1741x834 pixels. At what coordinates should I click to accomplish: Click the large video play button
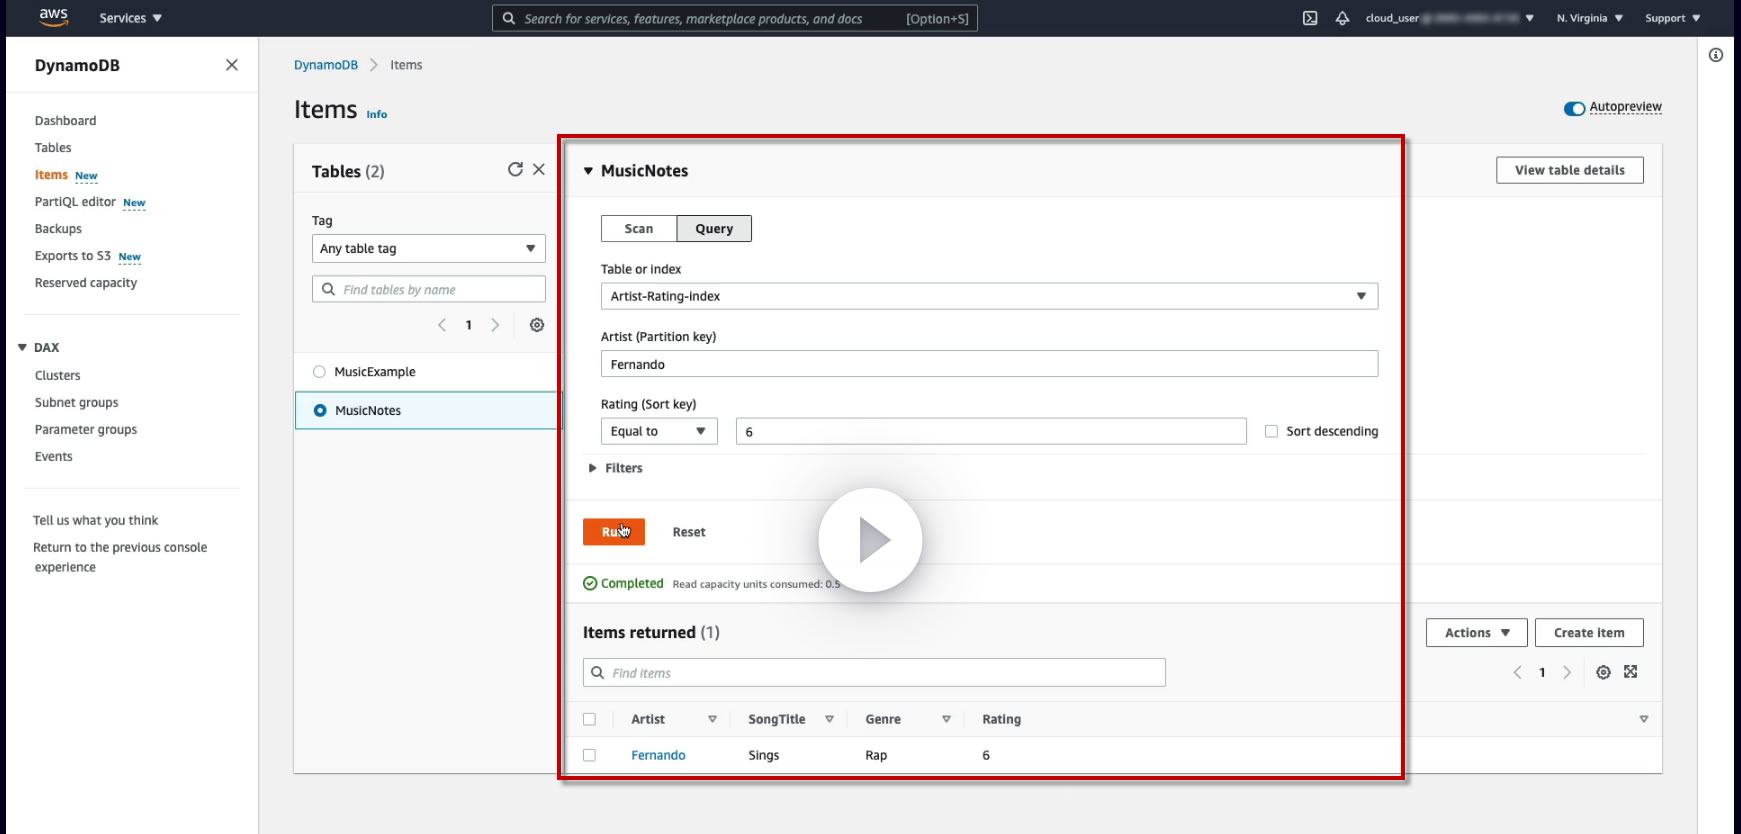pyautogui.click(x=870, y=540)
